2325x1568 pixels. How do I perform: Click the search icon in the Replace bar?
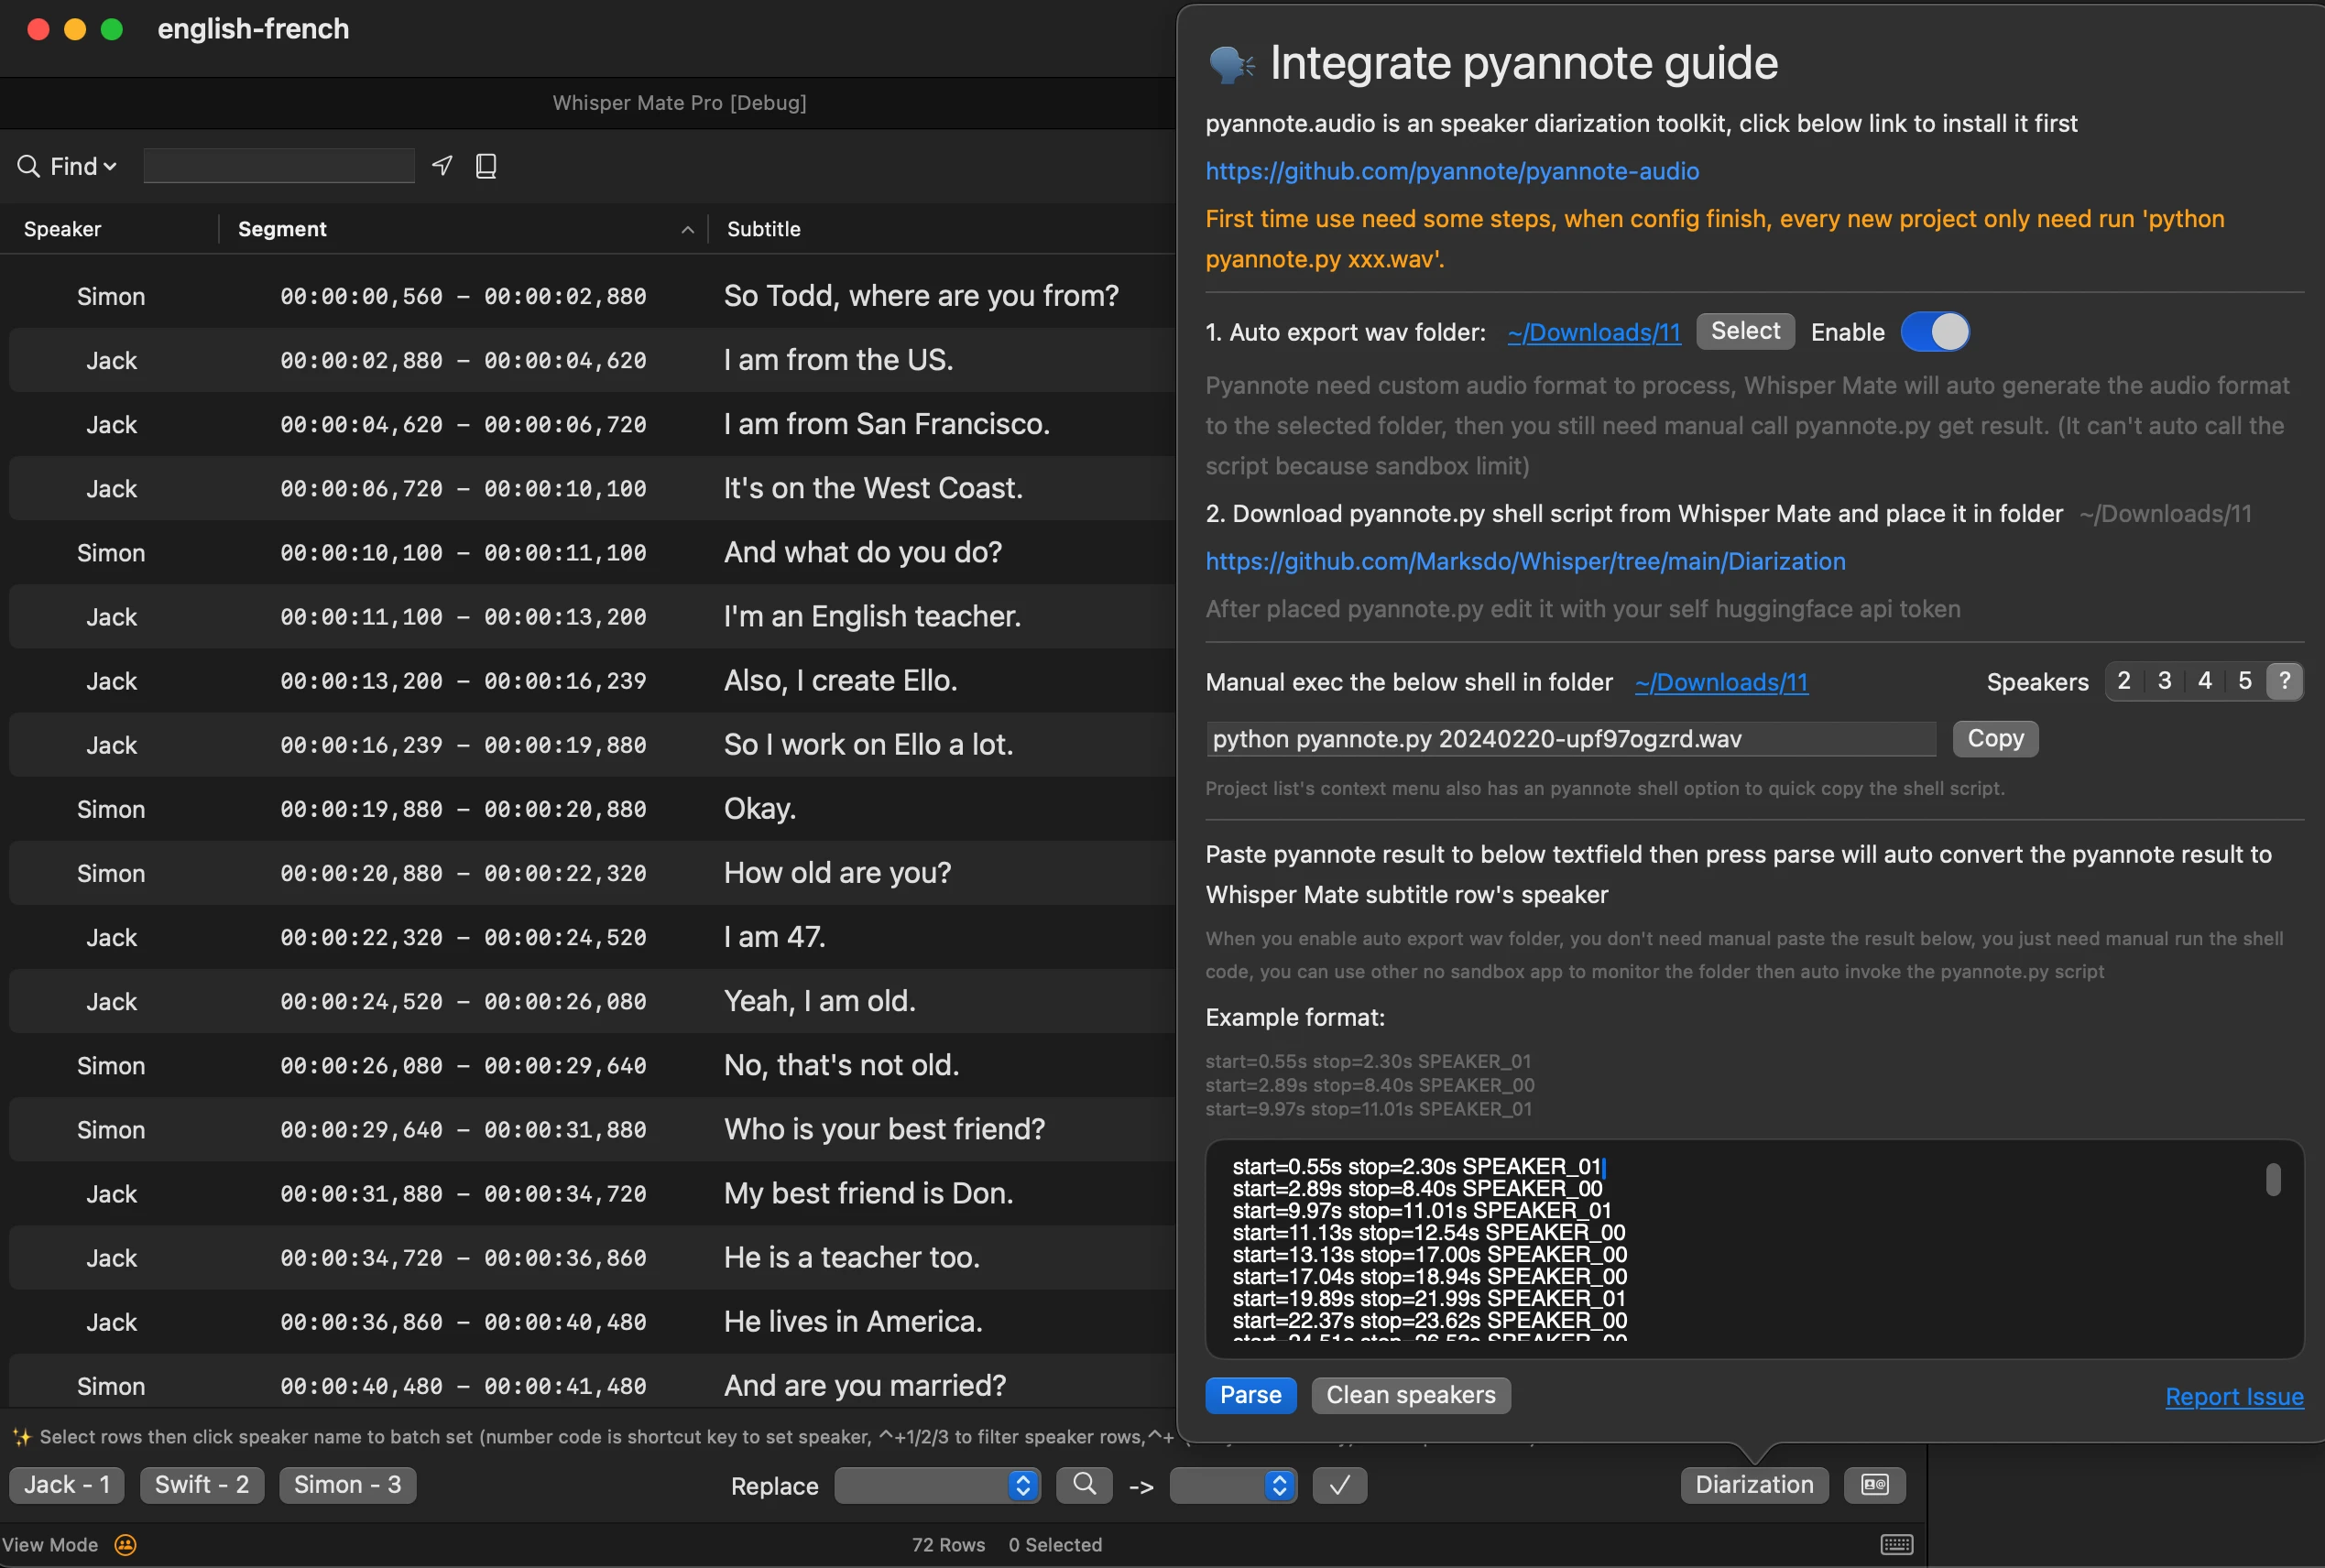pyautogui.click(x=1084, y=1486)
